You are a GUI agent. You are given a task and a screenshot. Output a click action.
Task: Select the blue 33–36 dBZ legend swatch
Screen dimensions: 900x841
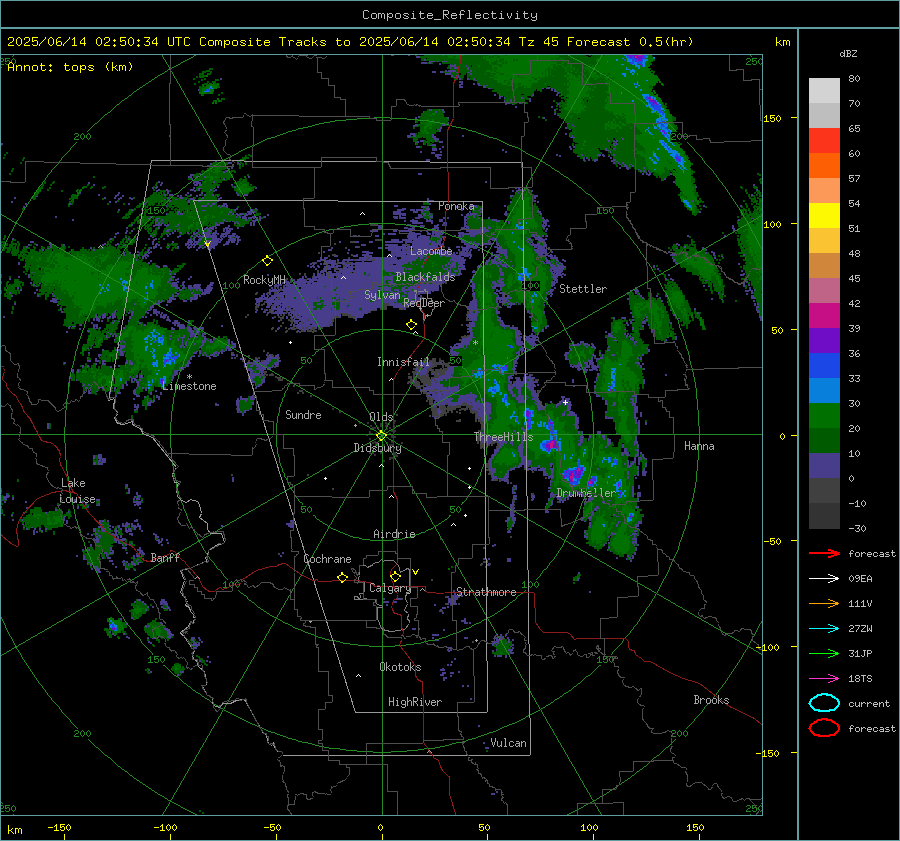click(x=824, y=366)
